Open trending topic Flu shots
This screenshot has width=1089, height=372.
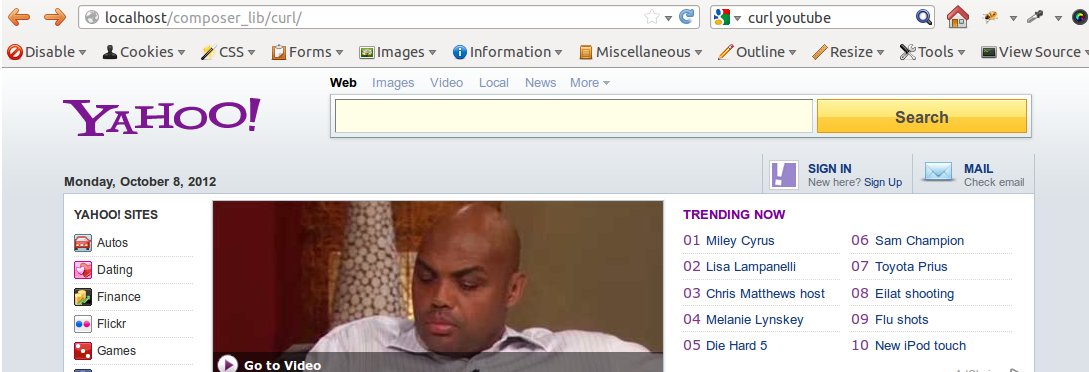(x=901, y=320)
